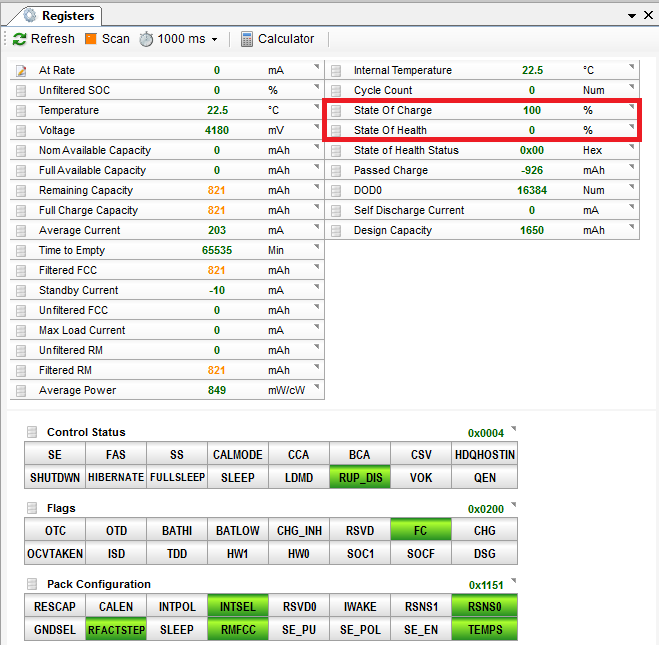Image resolution: width=659 pixels, height=645 pixels.
Task: Click the Pack Configuration value 0x1151
Action: click(x=486, y=585)
